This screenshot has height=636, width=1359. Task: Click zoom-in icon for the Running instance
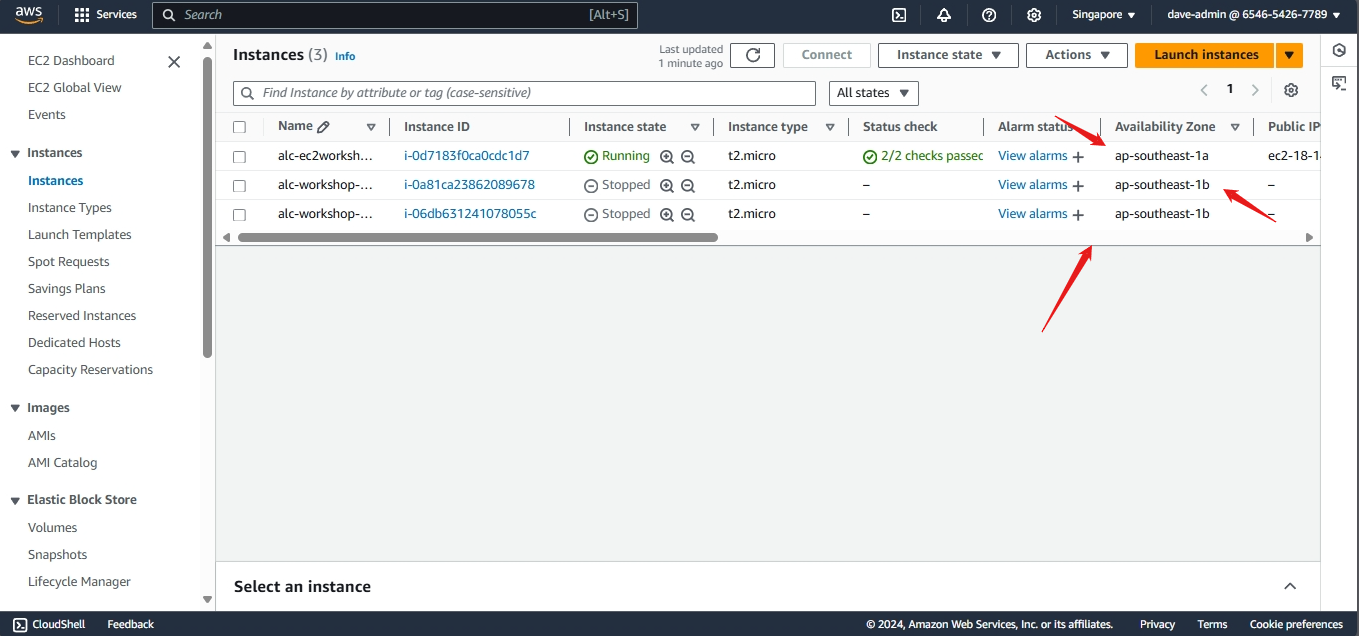tap(667, 157)
